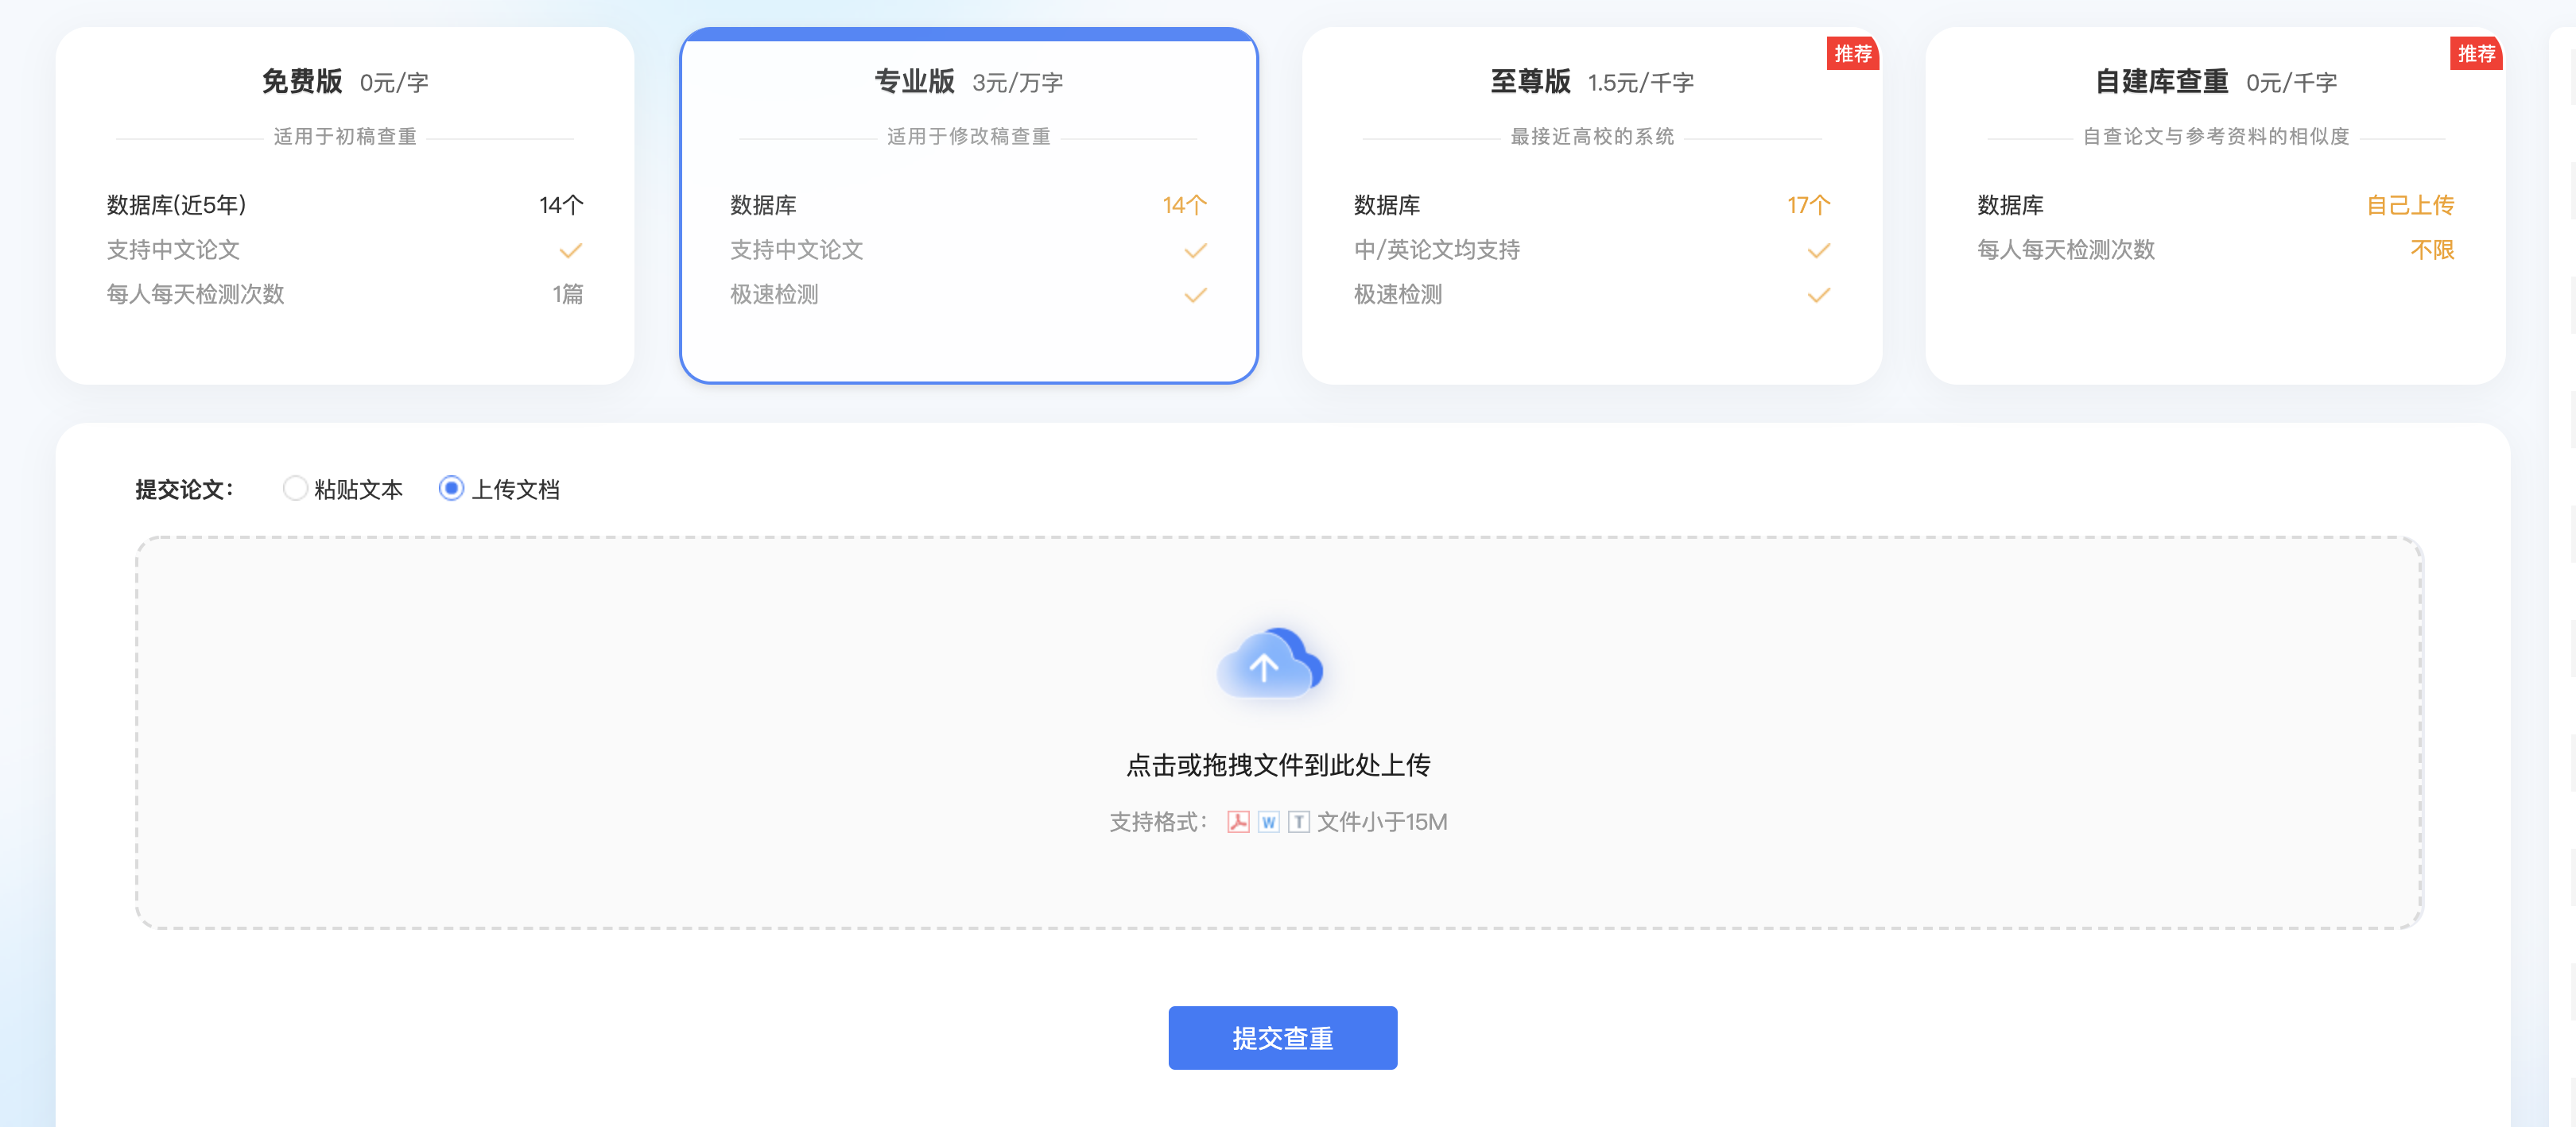Click checkmark beside 极速检测 in 专业版
The image size is (2576, 1127).
(1195, 295)
